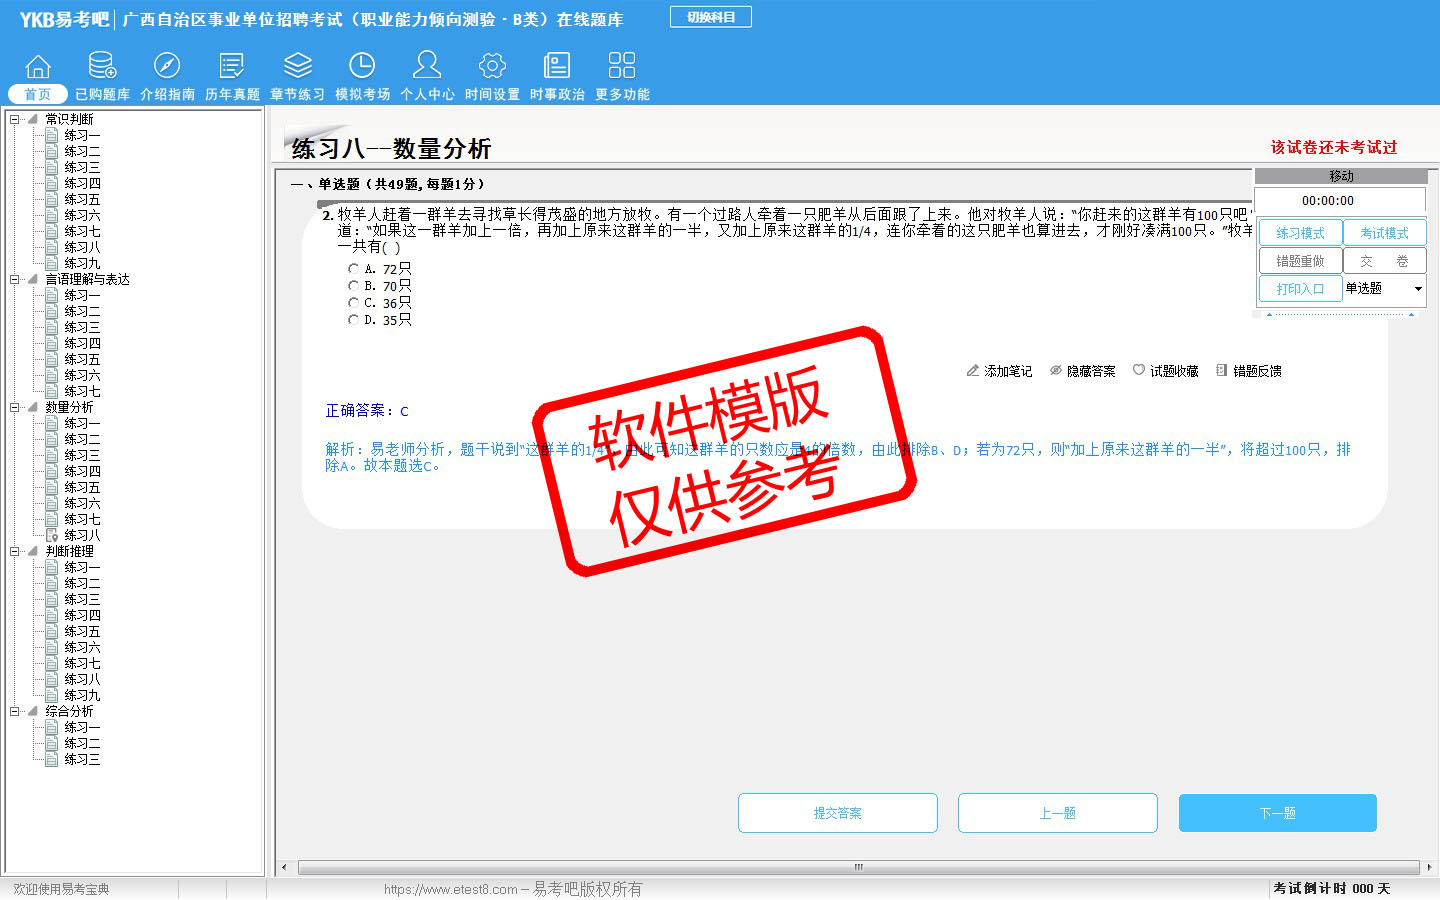Open 历年真题 past papers icon
Viewport: 1440px width, 900px height.
[232, 67]
